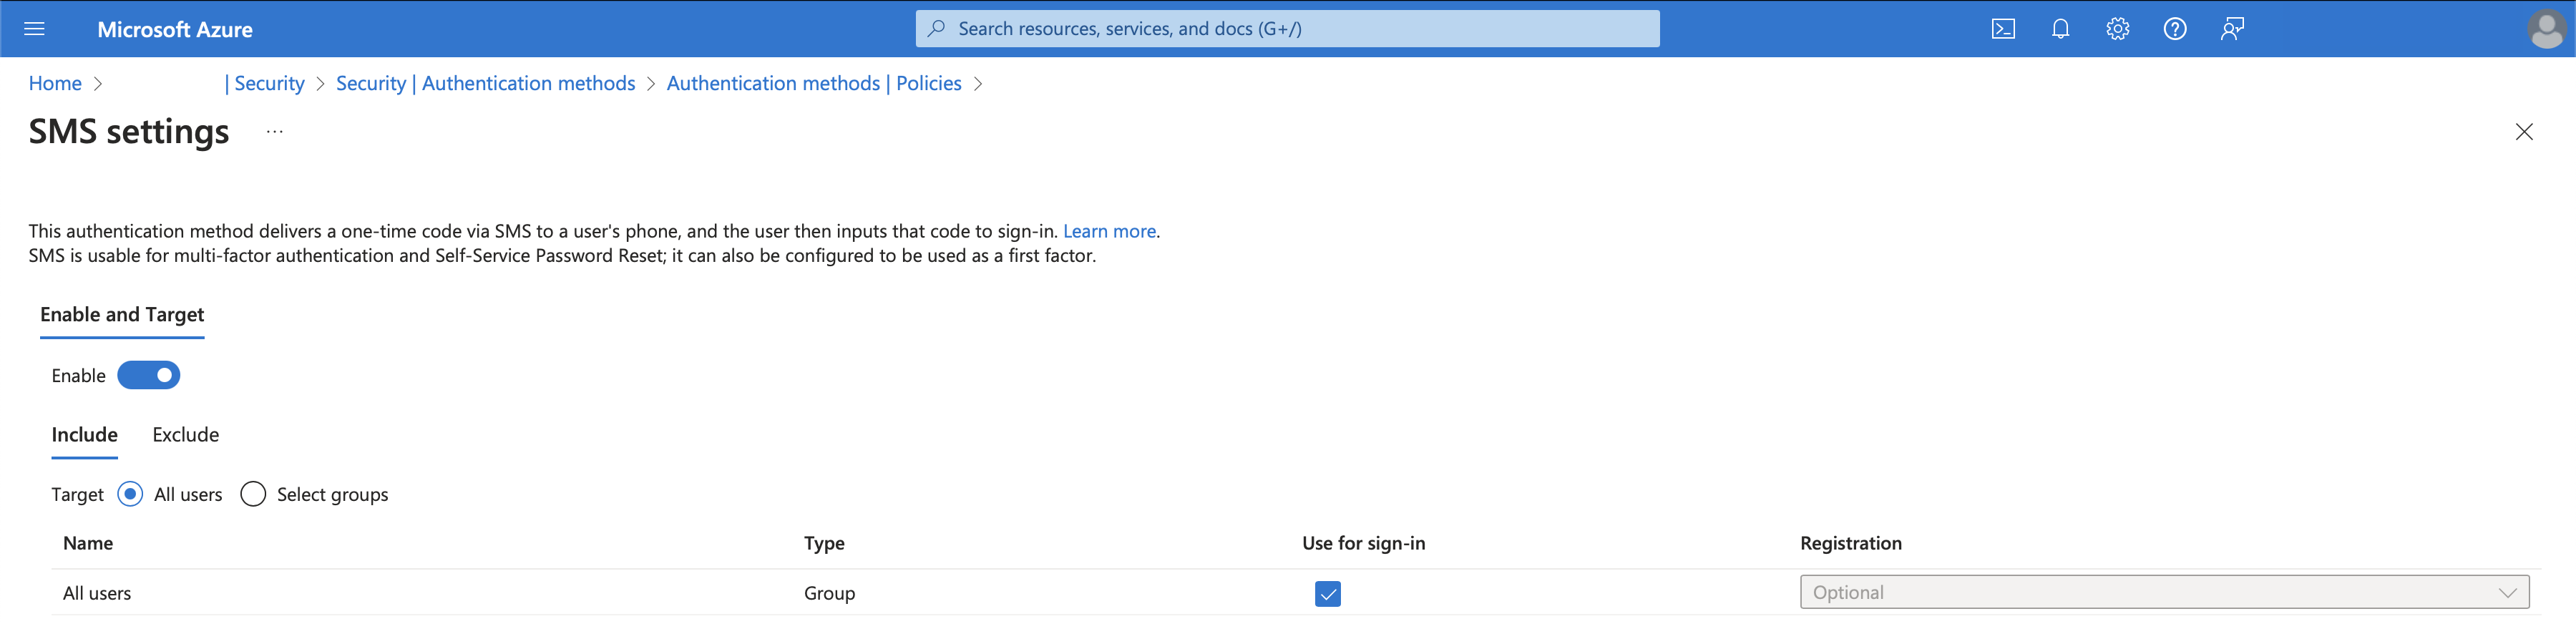Click the SMS settings page title
Viewport: 2576px width, 624px height.
[129, 132]
